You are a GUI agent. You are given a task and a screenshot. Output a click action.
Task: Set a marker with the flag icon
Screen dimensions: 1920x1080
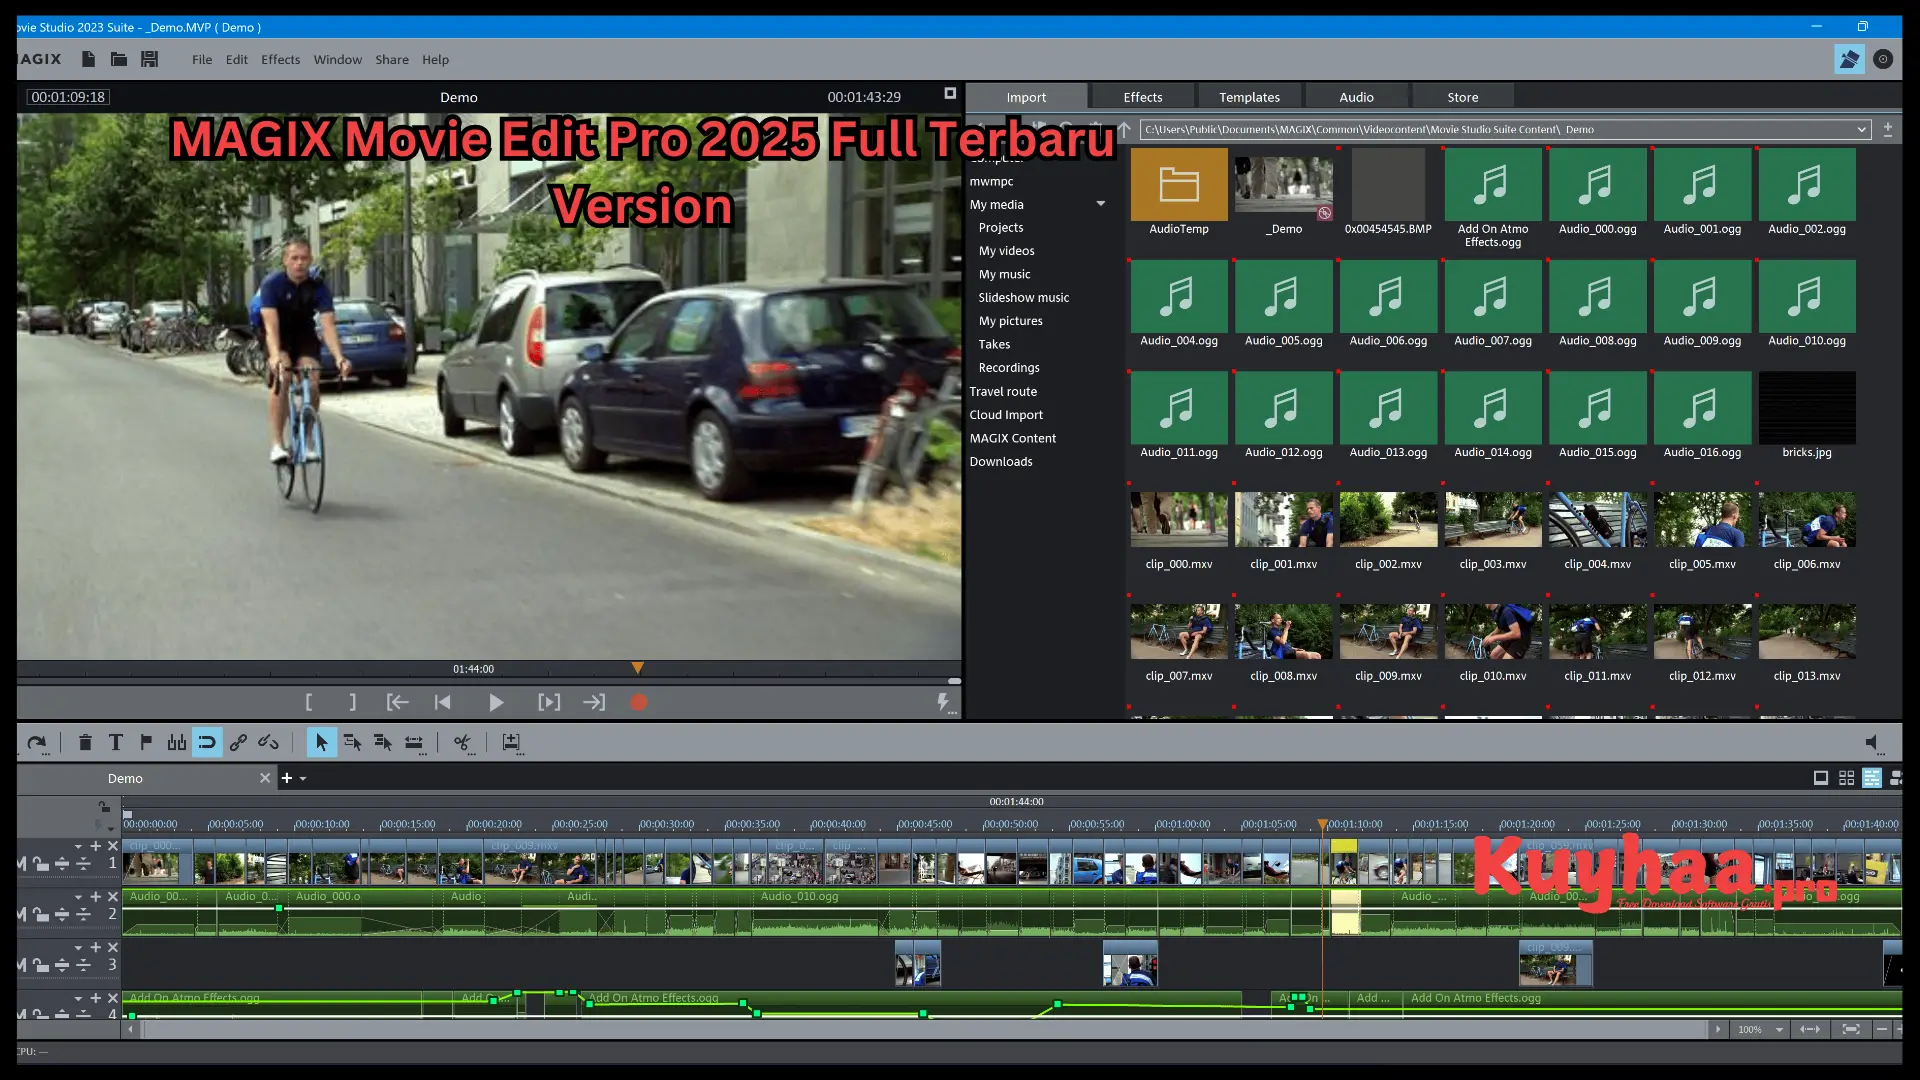click(x=146, y=743)
